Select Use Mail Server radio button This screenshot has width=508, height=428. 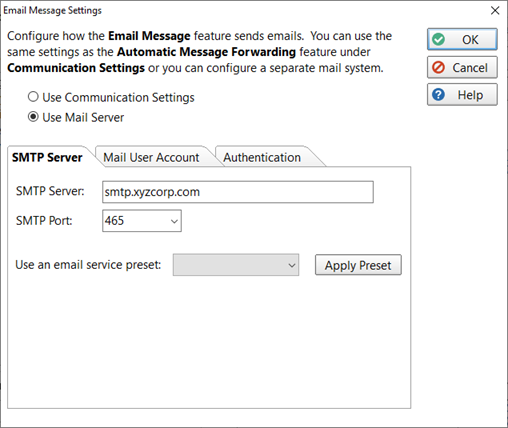pos(76,117)
